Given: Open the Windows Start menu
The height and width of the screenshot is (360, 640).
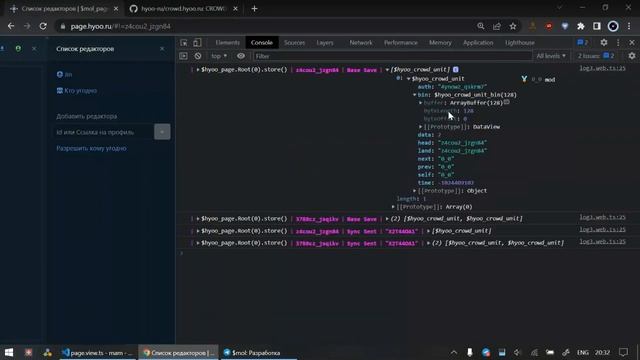Looking at the screenshot, I should (x=9, y=353).
